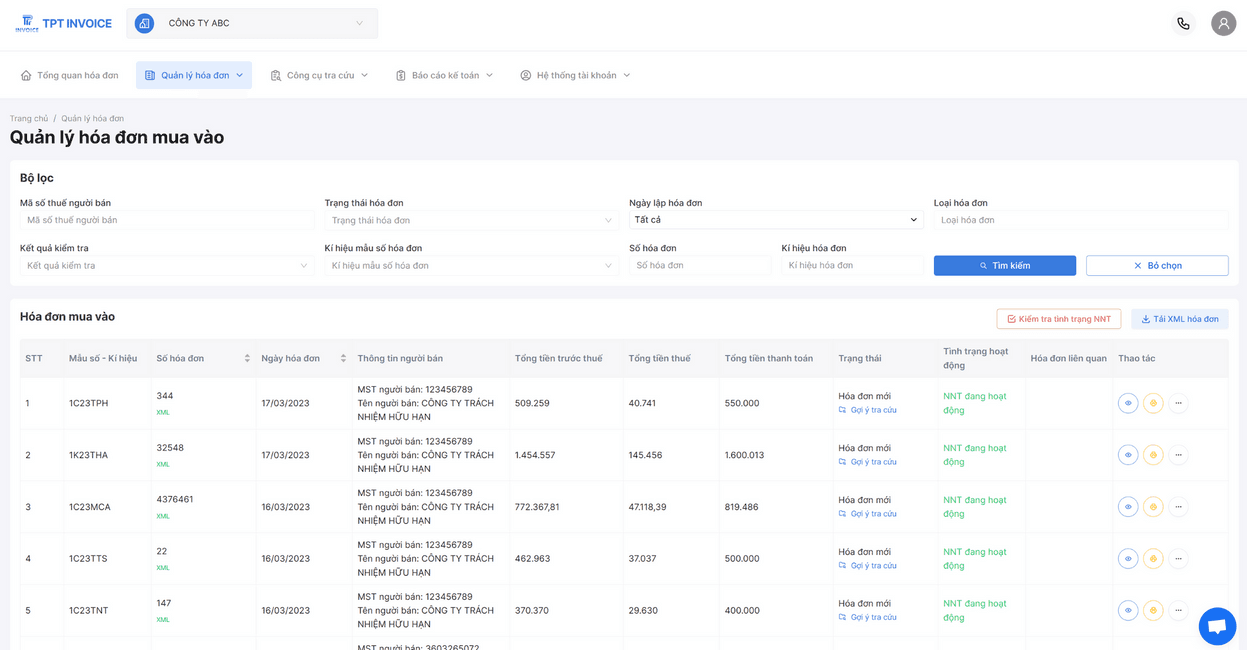
Task: Click the total amount 1.600.013
Action: [744, 455]
